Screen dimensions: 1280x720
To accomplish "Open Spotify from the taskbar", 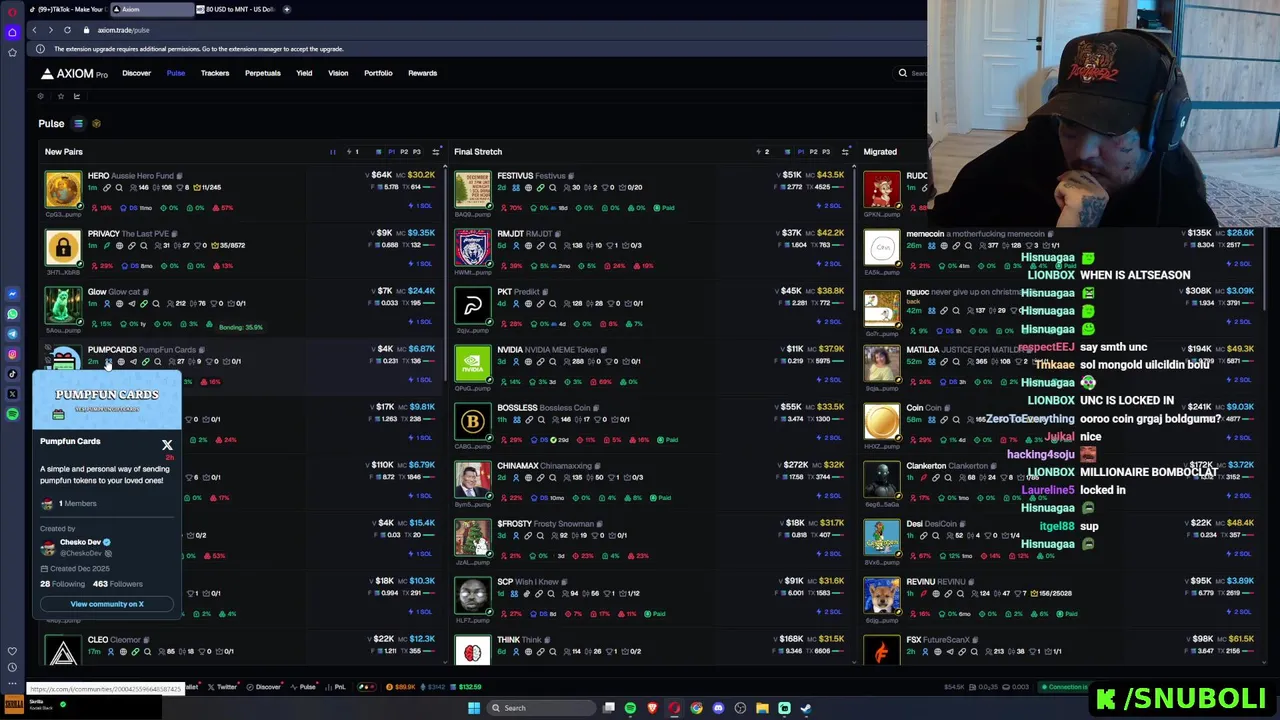I will coord(630,708).
